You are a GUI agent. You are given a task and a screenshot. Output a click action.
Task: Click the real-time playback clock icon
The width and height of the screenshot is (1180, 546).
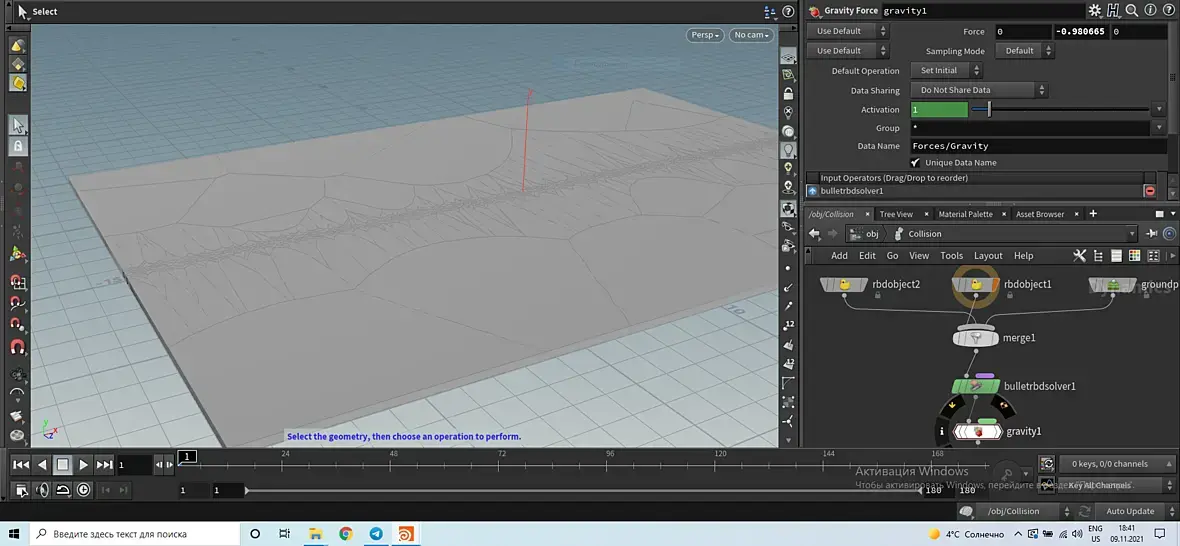83,490
